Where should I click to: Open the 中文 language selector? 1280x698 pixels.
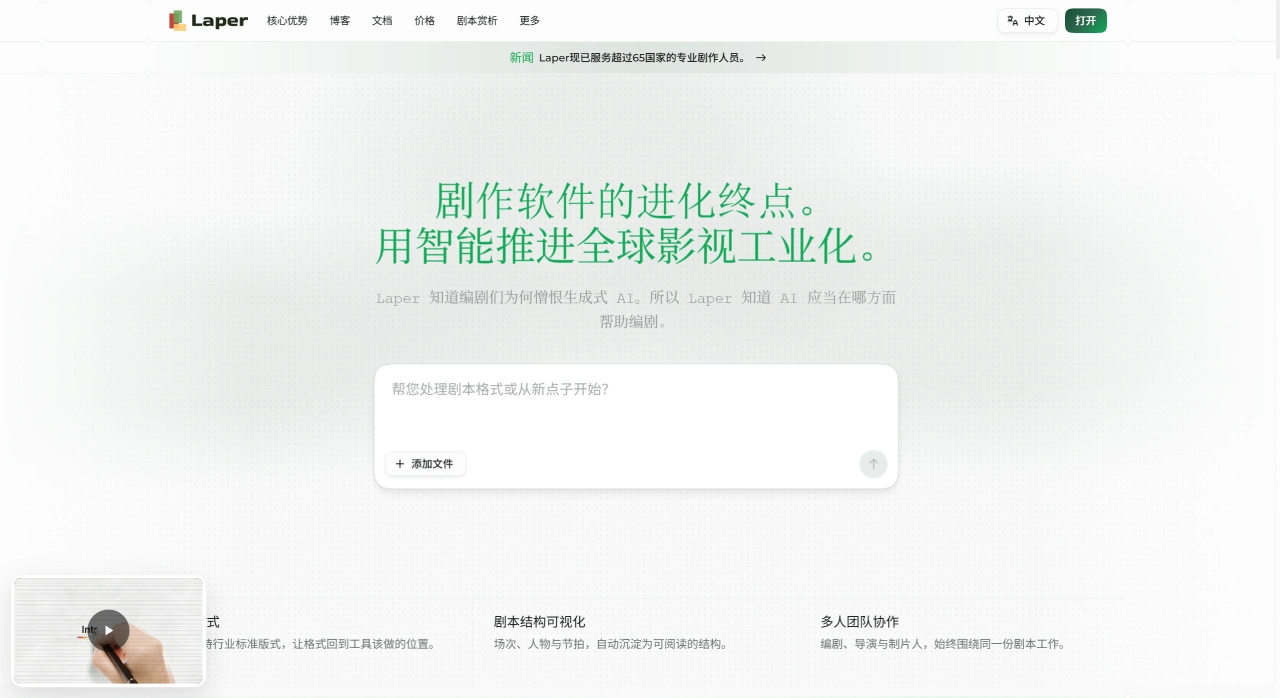1027,21
